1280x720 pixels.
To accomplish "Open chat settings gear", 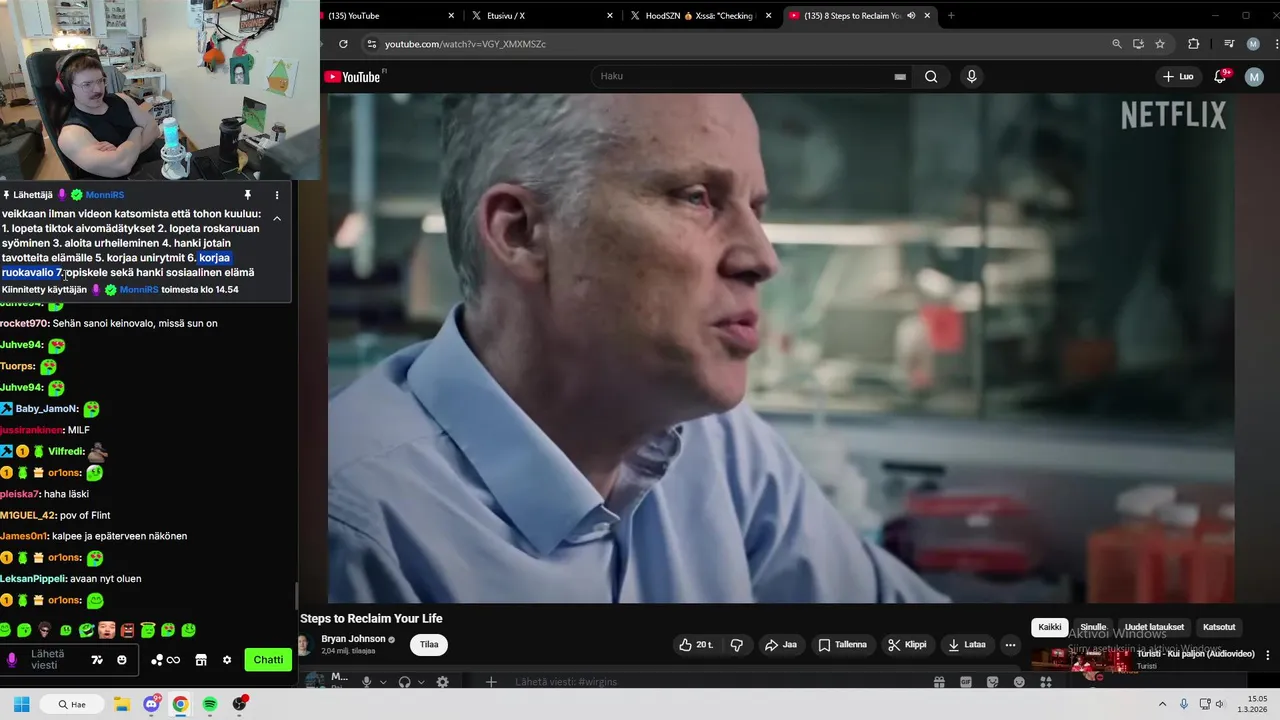I will (227, 660).
